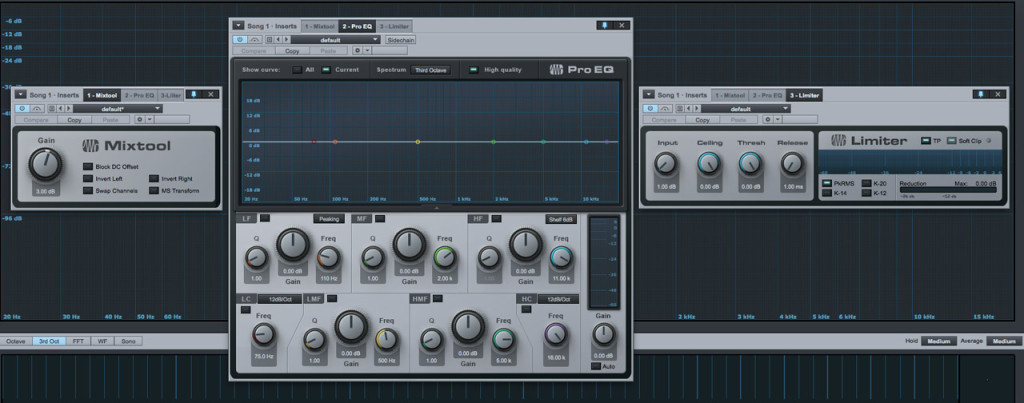The width and height of the screenshot is (1024, 403).
Task: Select the red LC node on EQ curve
Action: pyautogui.click(x=314, y=142)
